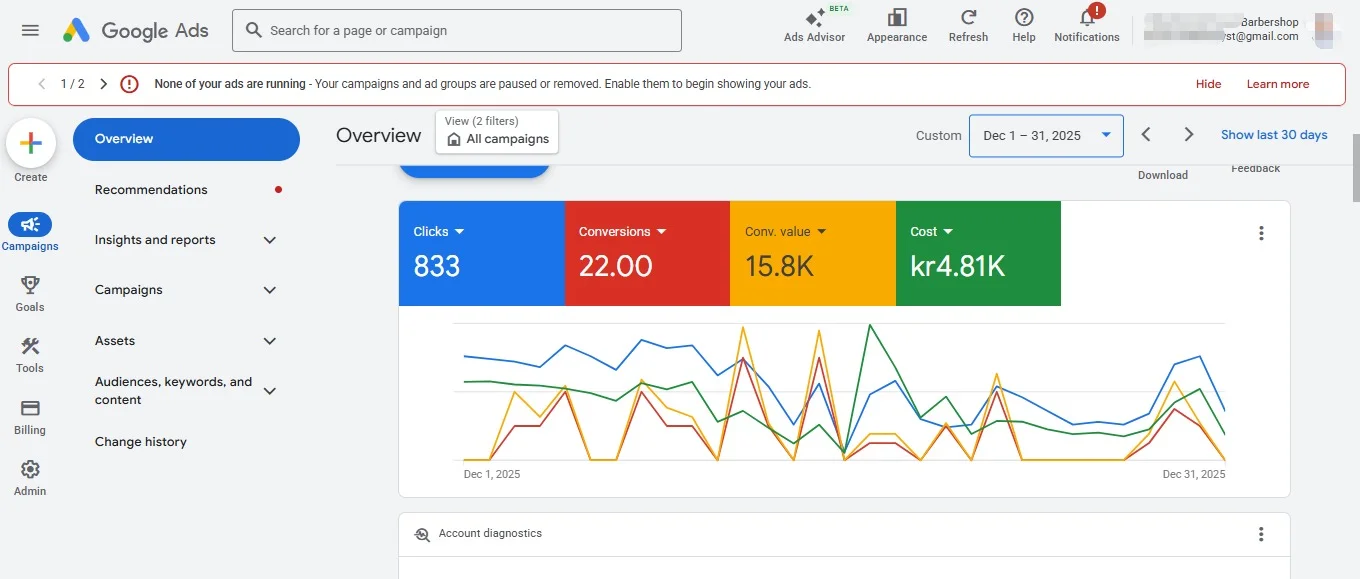
Task: Open the date range dropdown
Action: [x=1045, y=136]
